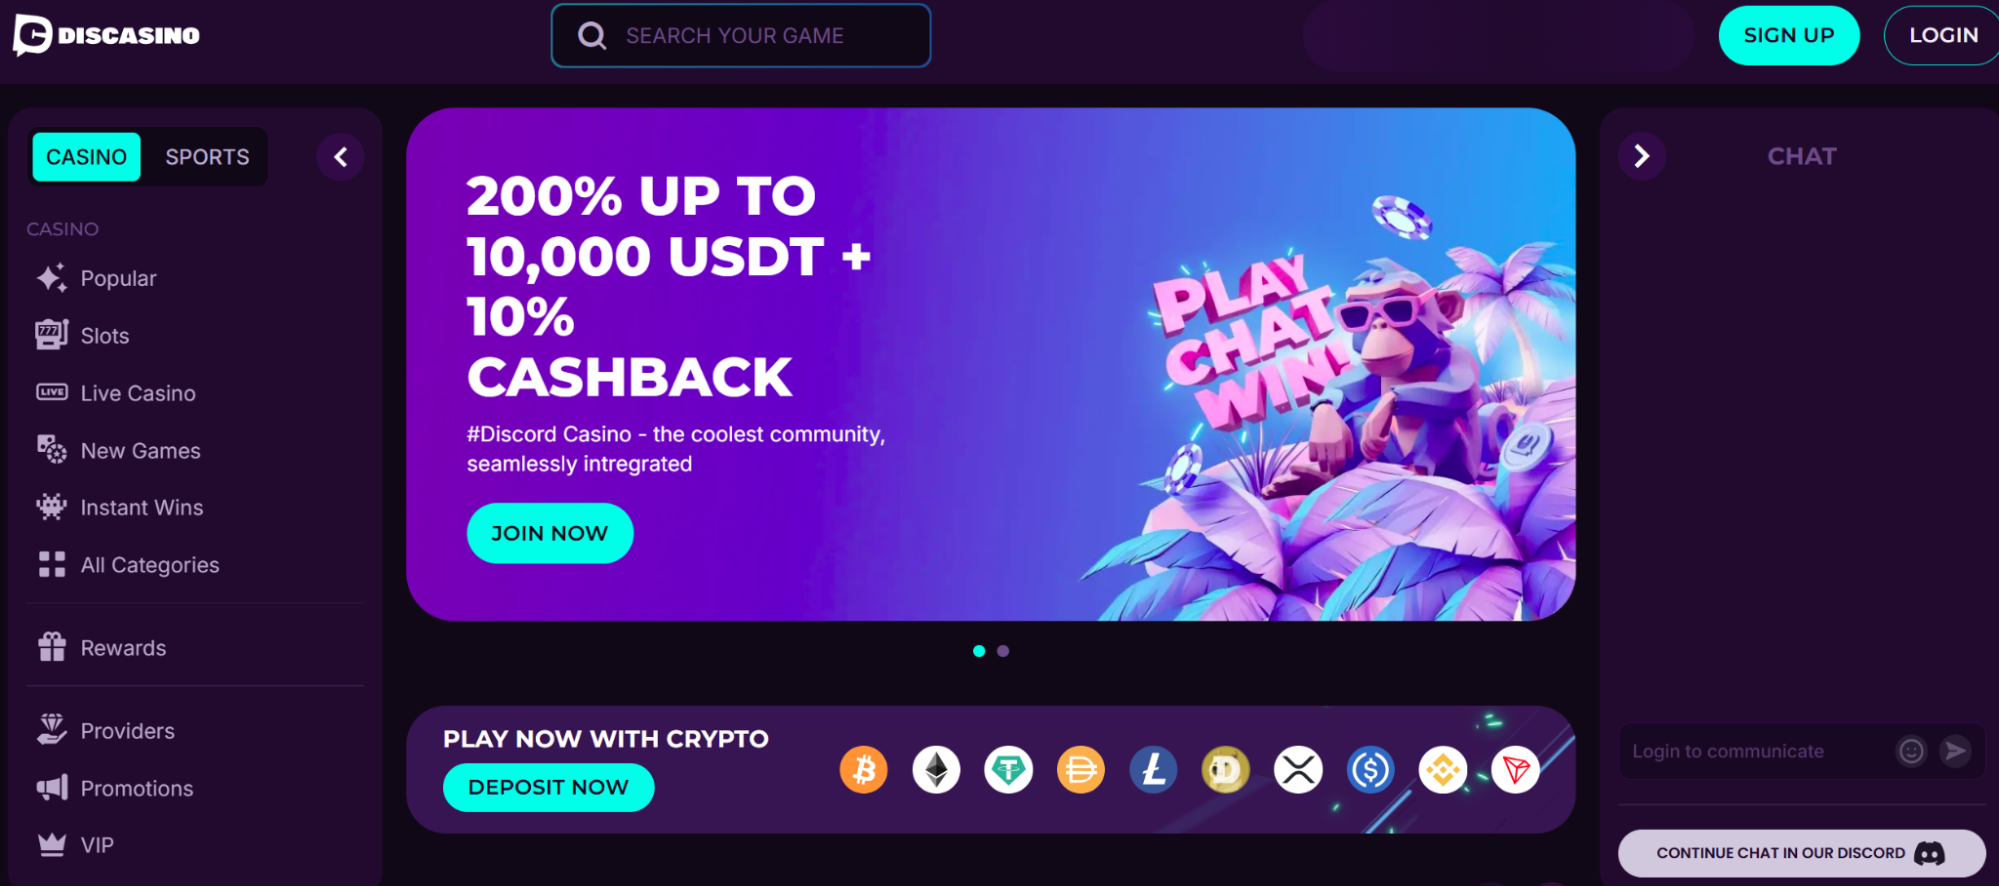Select the first carousel indicator dot
The image size is (1999, 887).
click(979, 651)
